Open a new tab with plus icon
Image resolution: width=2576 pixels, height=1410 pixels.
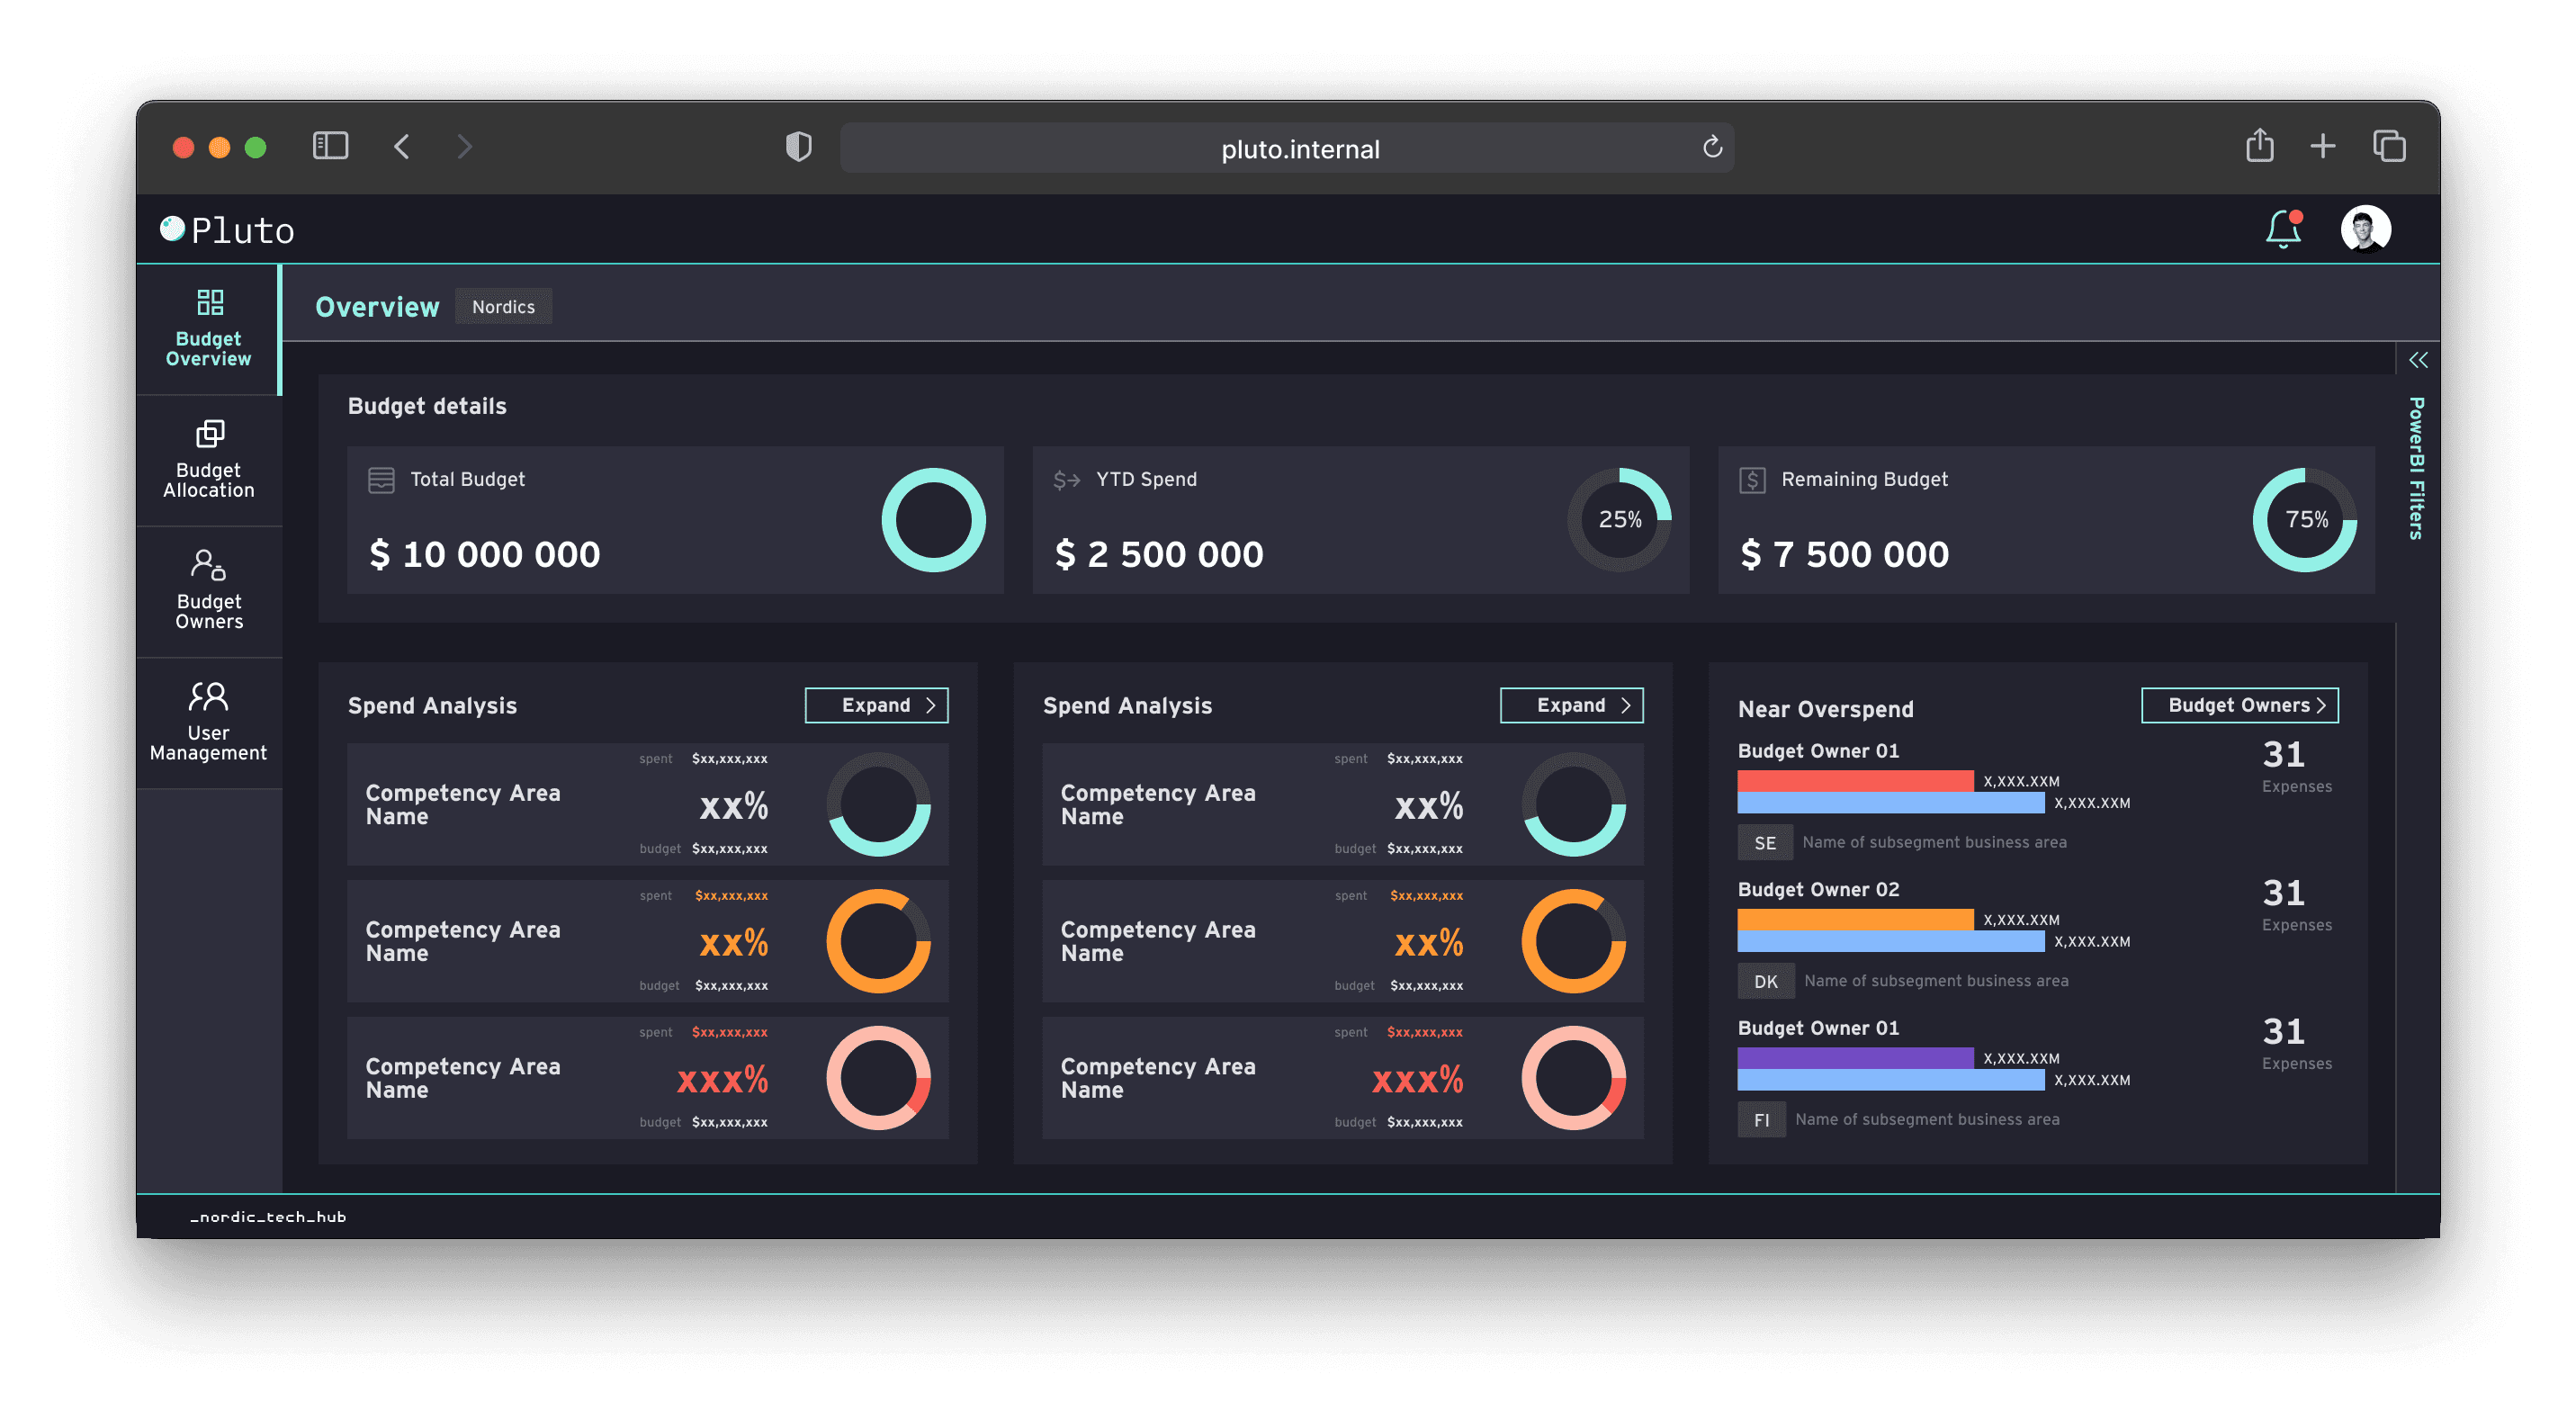point(2322,147)
